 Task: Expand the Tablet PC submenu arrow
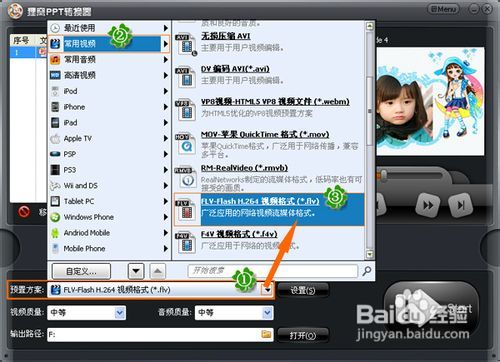(x=165, y=201)
